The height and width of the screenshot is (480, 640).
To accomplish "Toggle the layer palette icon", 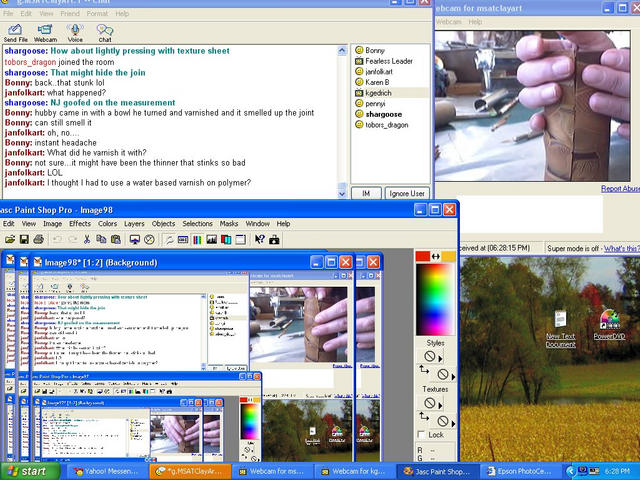I will click(226, 240).
